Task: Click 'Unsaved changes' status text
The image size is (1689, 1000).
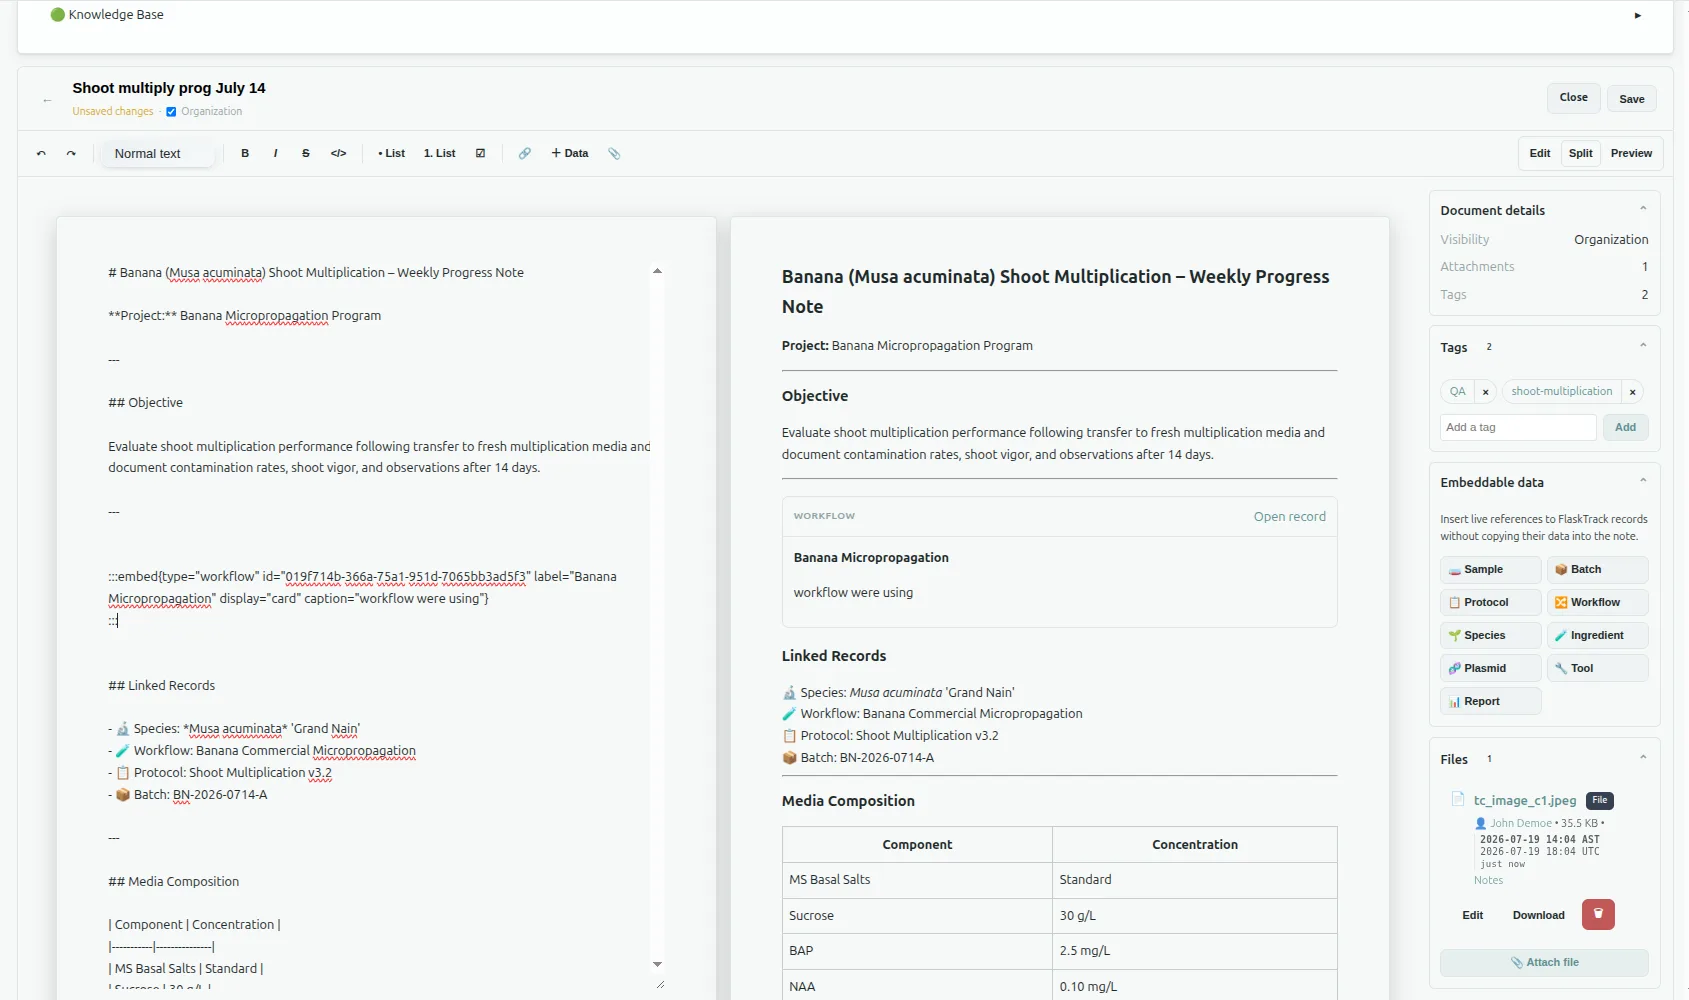Action: [x=113, y=112]
